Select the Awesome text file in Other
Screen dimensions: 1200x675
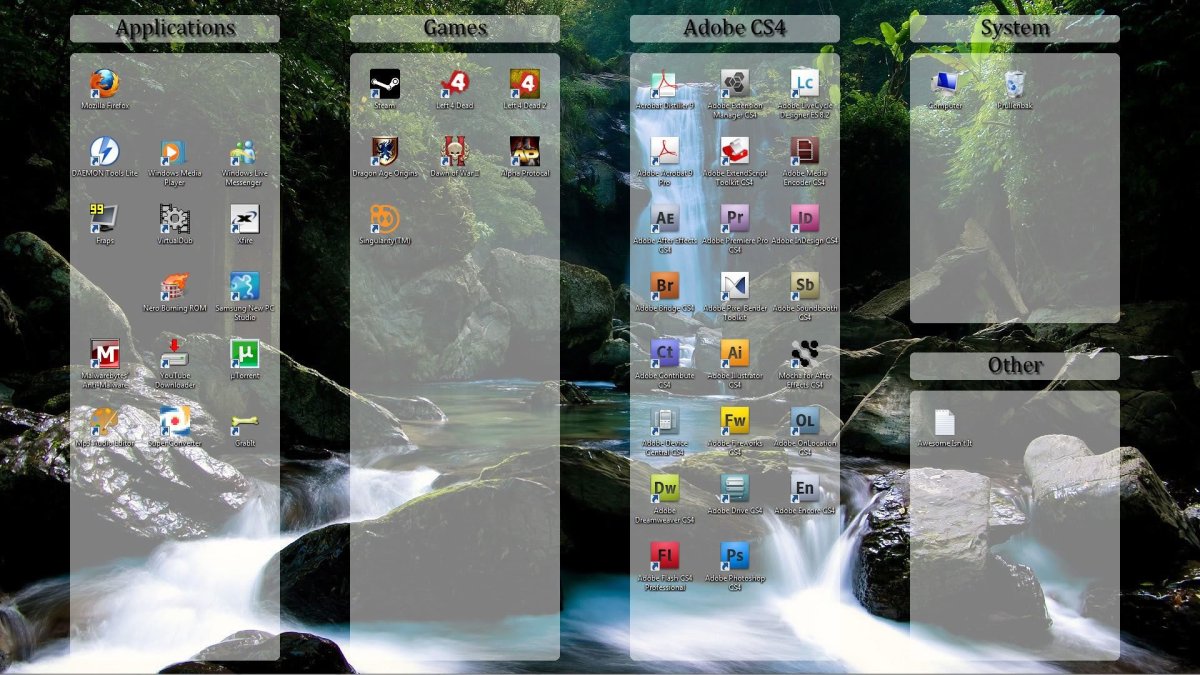click(945, 422)
